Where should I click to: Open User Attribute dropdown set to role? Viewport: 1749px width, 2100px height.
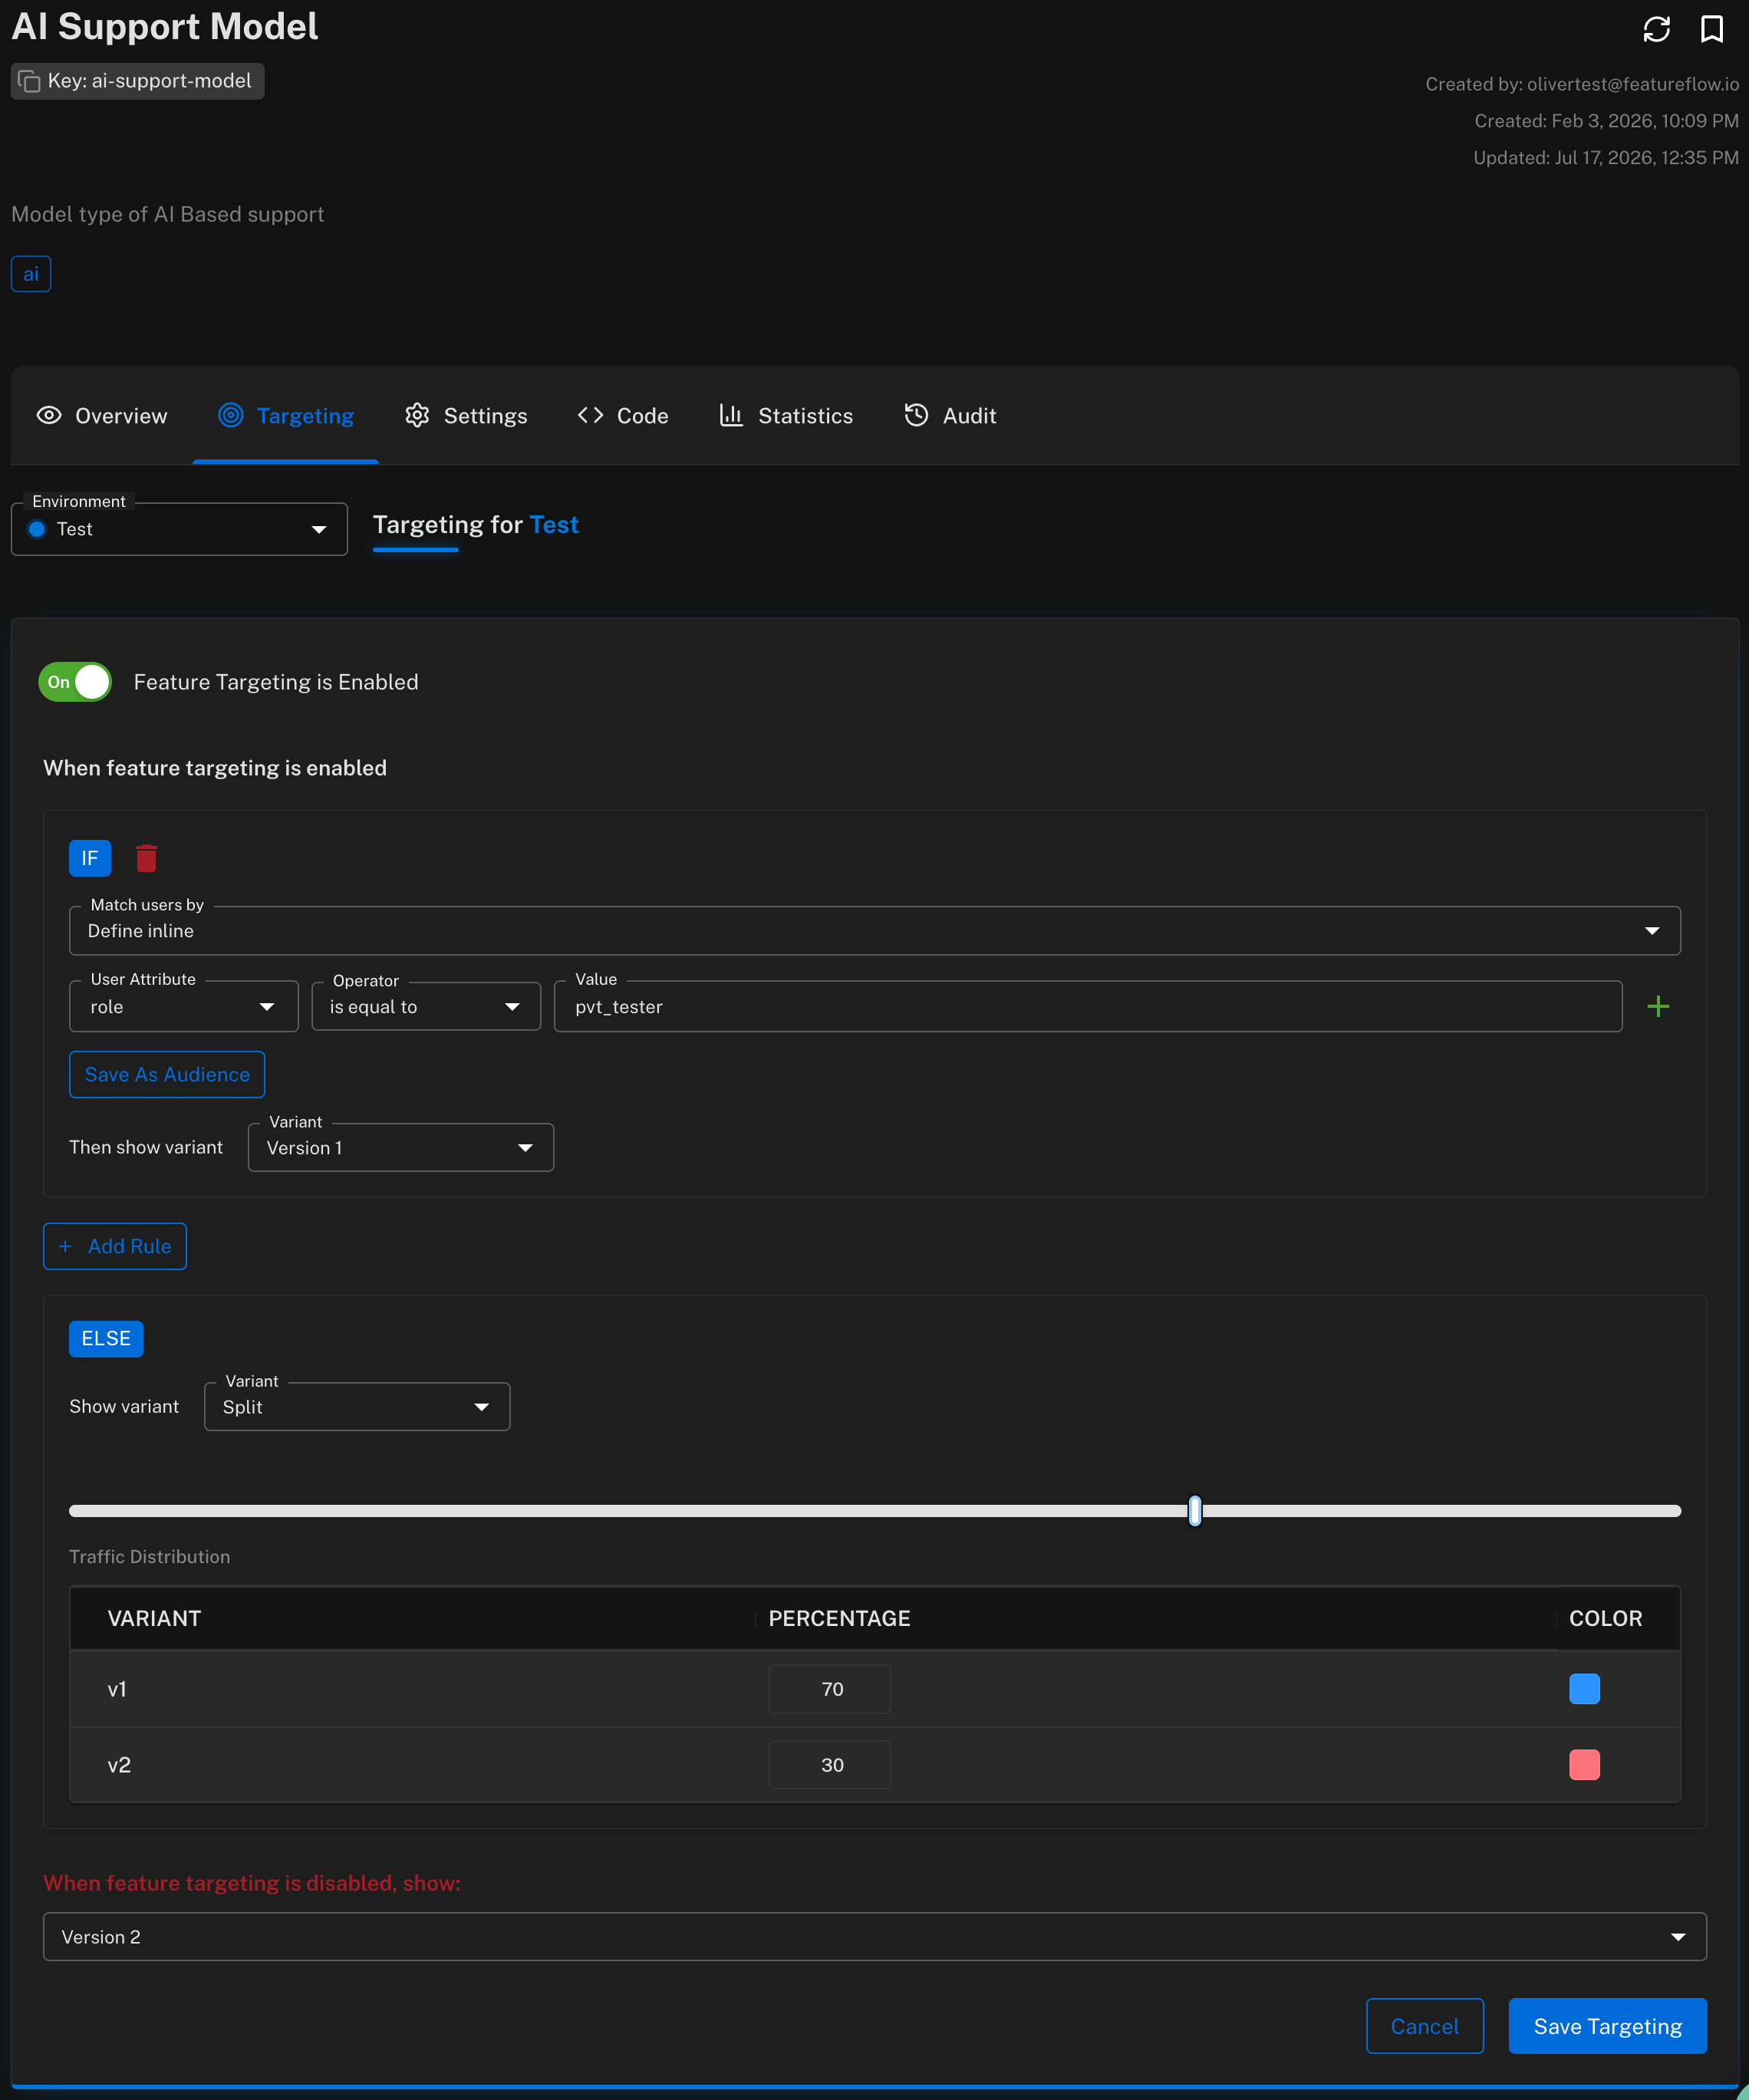pos(184,1006)
